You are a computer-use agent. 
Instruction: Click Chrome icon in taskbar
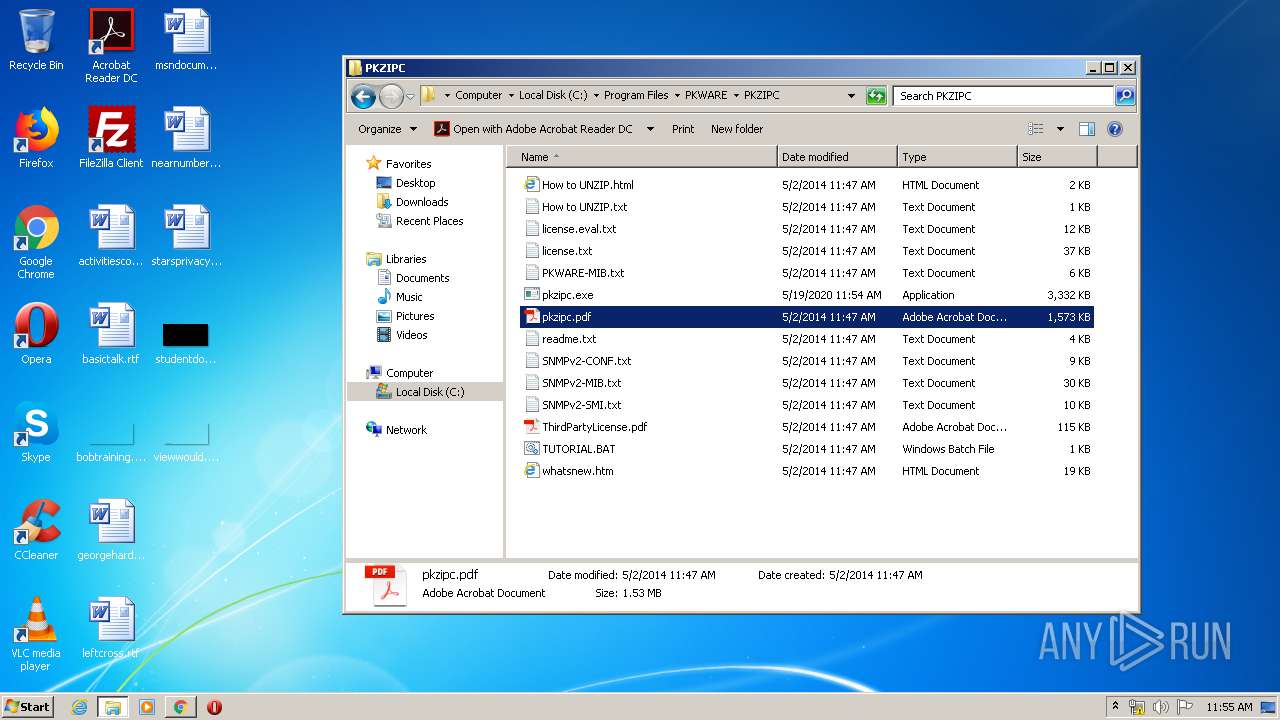[x=180, y=707]
